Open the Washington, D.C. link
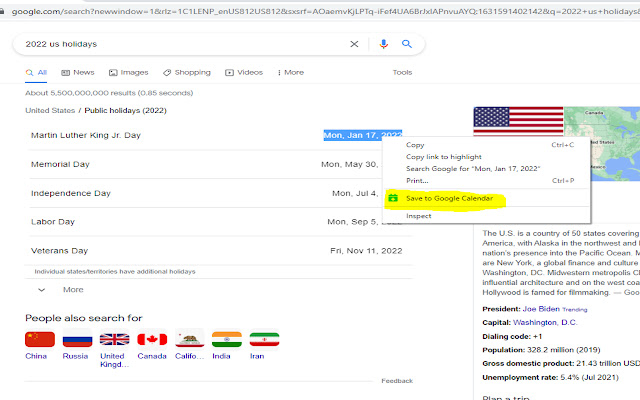This screenshot has height=400, width=640. [x=545, y=322]
